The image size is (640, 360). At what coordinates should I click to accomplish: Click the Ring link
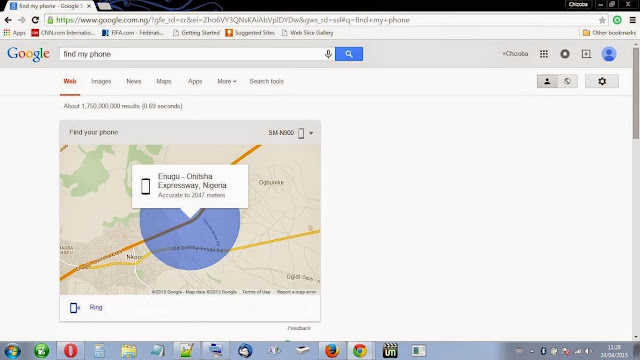tap(96, 307)
